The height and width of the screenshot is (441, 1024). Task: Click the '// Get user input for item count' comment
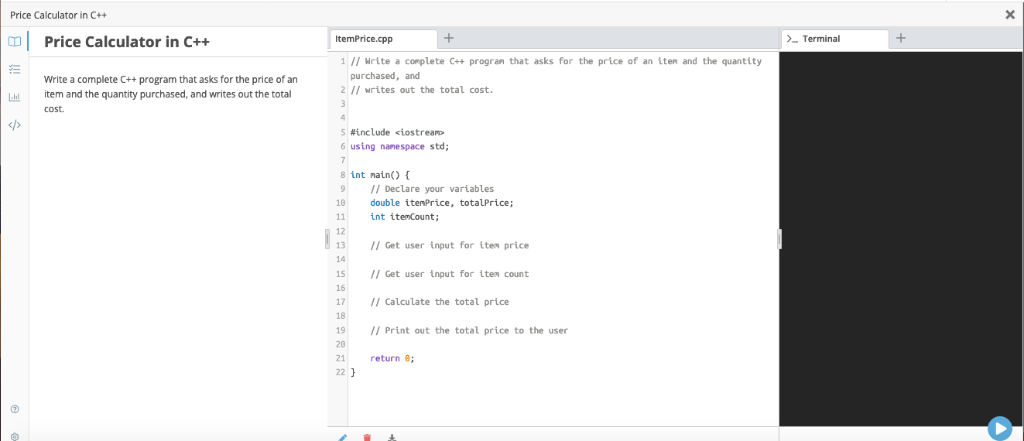pos(449,274)
